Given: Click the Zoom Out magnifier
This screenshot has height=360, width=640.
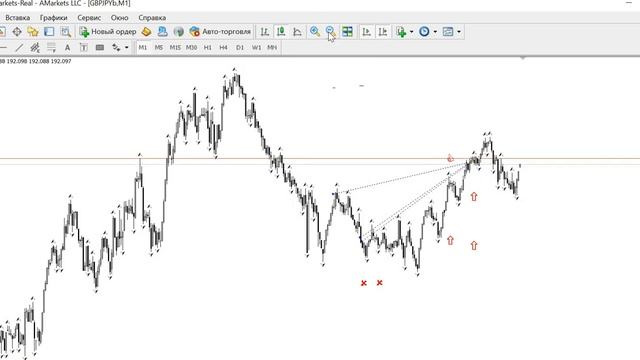Looking at the screenshot, I should coord(331,31).
